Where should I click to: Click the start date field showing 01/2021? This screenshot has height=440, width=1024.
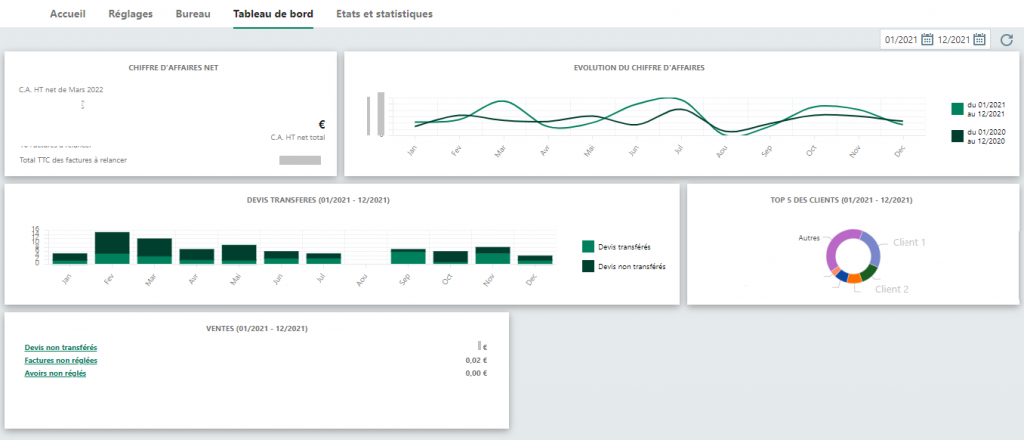tap(901, 39)
